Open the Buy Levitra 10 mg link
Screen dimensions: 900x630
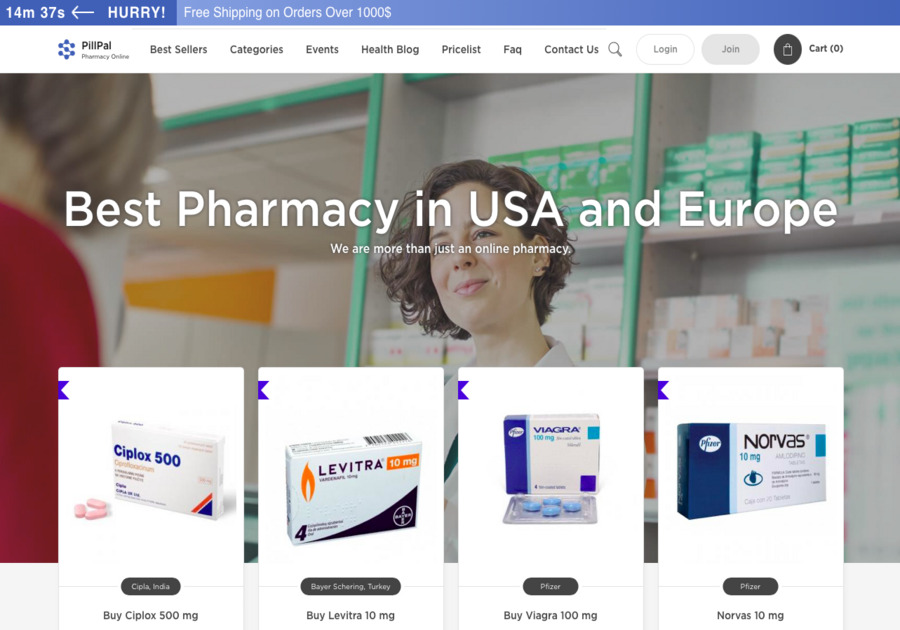coord(350,615)
